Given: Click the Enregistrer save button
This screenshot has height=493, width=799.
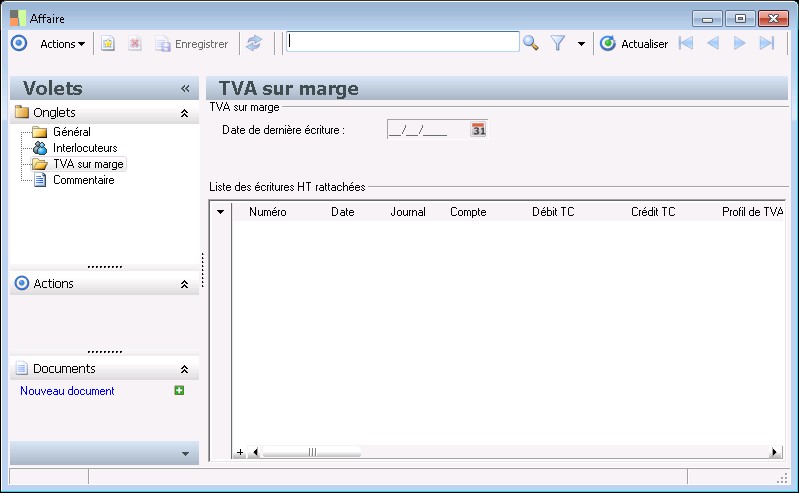Looking at the screenshot, I should point(192,44).
